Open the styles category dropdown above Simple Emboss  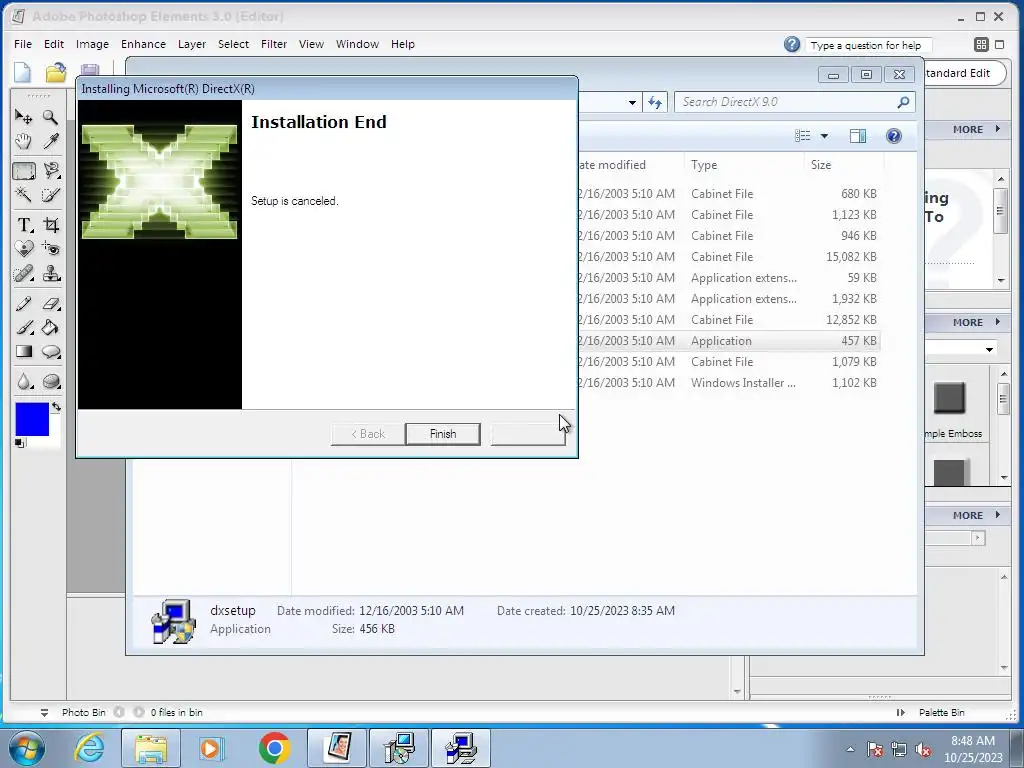pos(989,349)
